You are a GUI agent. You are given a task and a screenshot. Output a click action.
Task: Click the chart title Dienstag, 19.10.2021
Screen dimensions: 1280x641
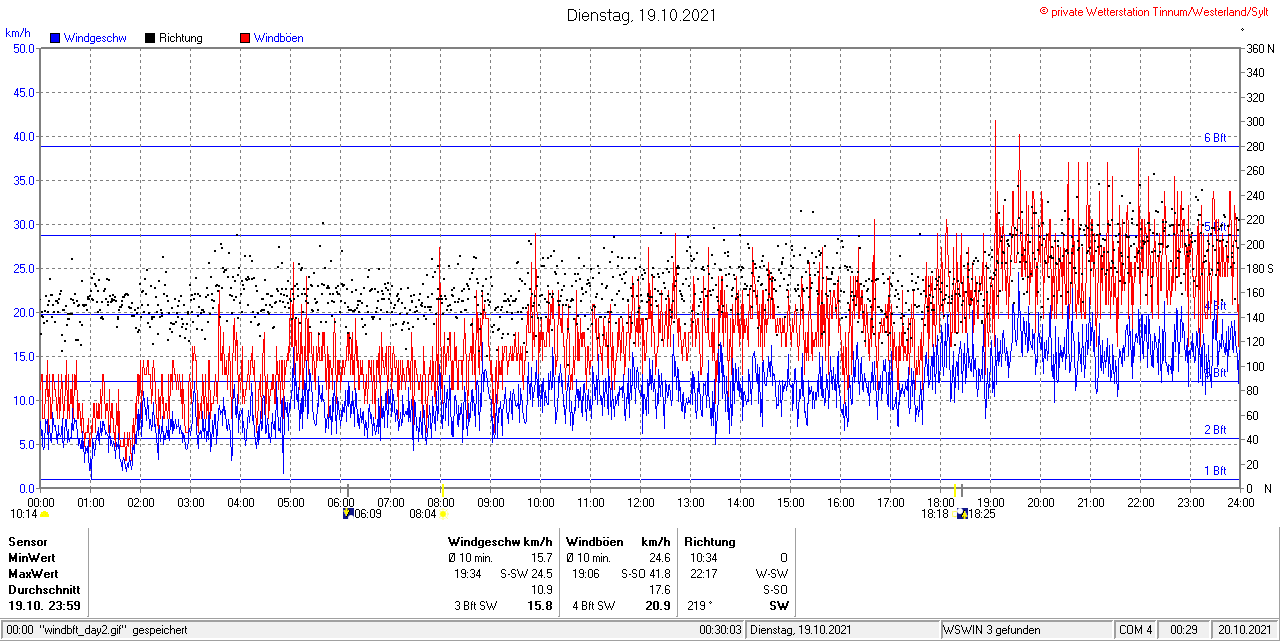pos(640,15)
